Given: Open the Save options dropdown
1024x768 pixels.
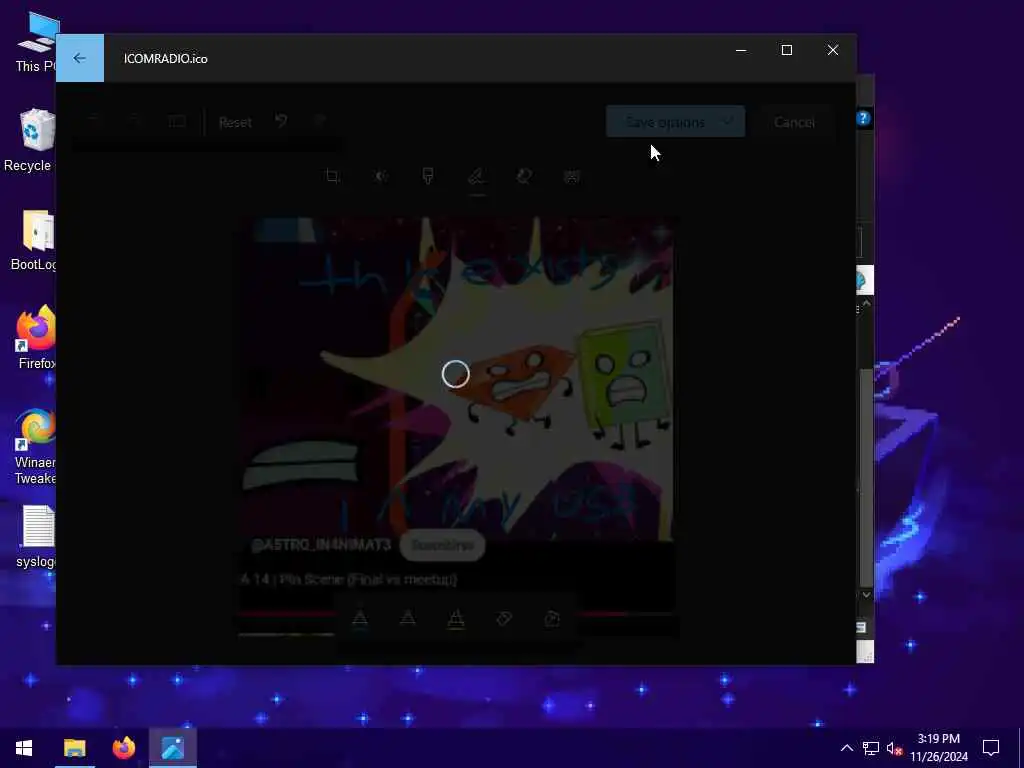Looking at the screenshot, I should click(675, 122).
